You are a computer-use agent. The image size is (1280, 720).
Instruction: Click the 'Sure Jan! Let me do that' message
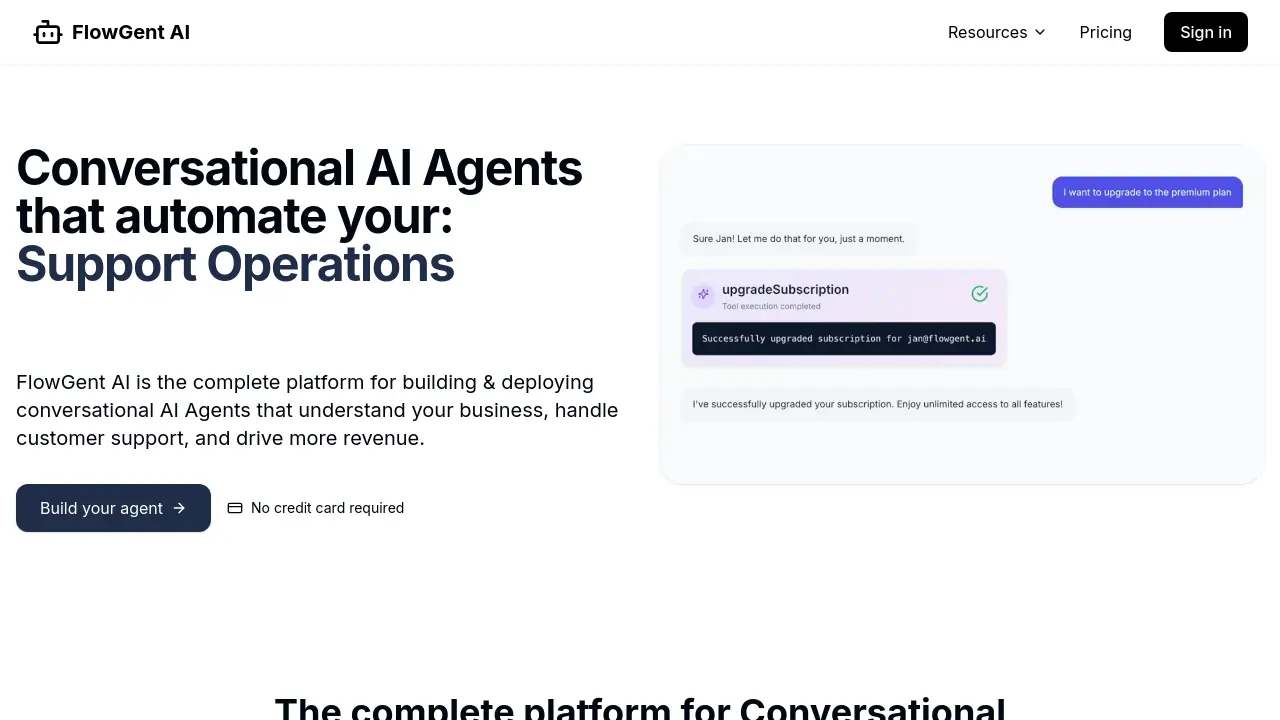[x=798, y=239]
